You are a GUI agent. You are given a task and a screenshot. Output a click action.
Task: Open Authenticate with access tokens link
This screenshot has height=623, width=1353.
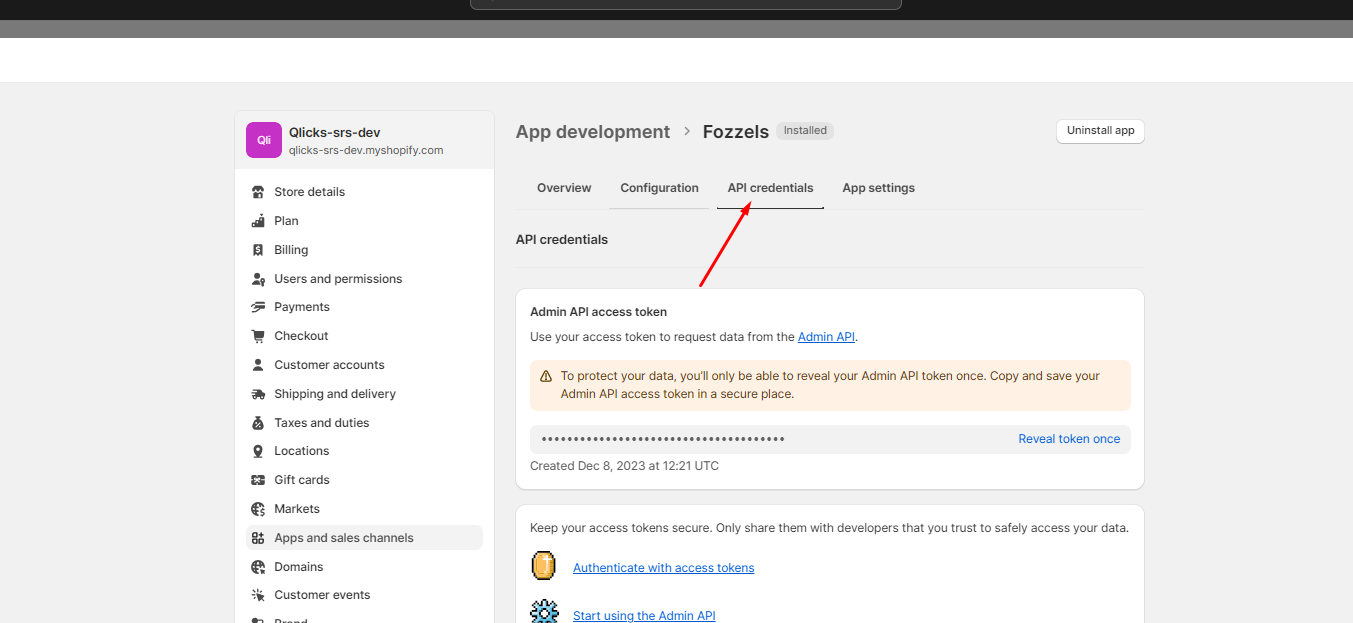tap(663, 568)
